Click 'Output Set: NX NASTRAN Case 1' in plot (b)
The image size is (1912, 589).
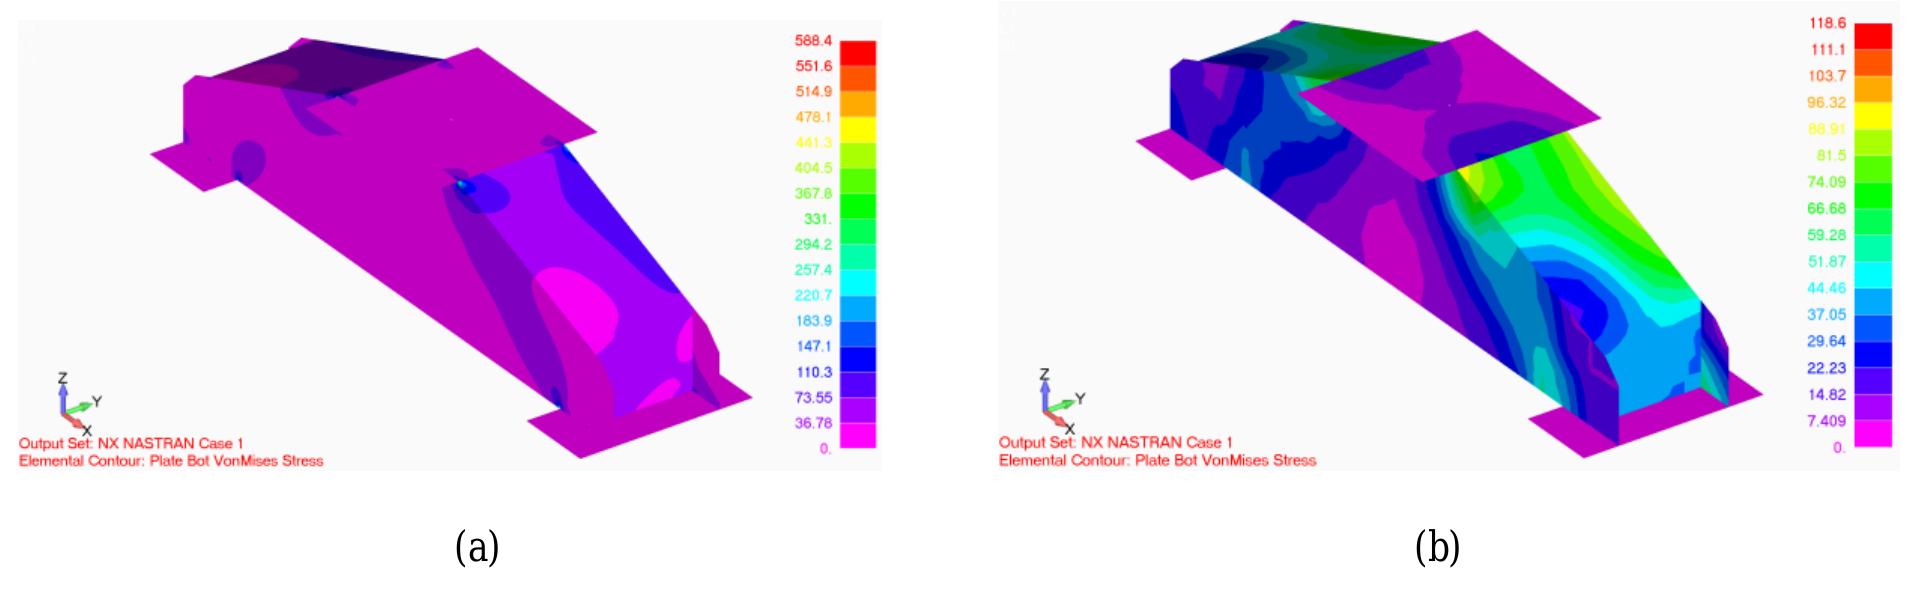click(x=1115, y=442)
